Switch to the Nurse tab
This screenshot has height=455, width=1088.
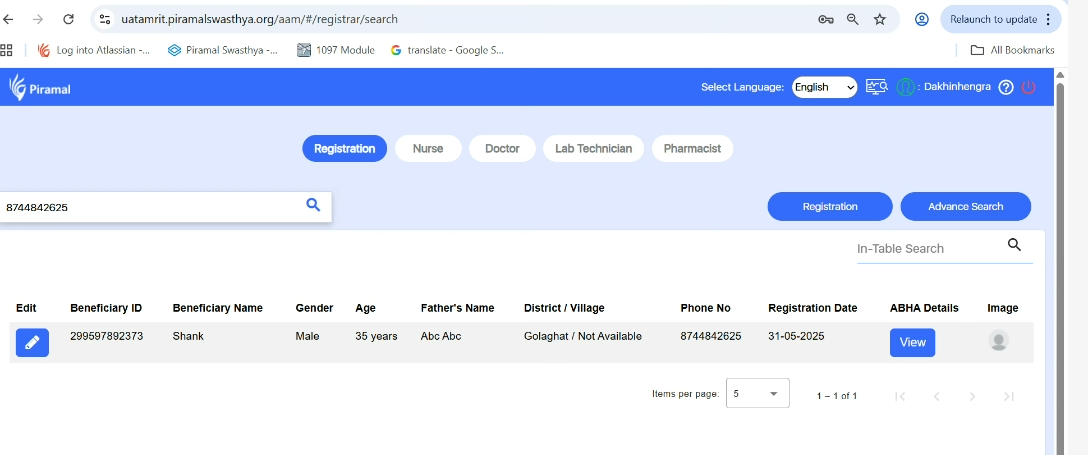428,148
